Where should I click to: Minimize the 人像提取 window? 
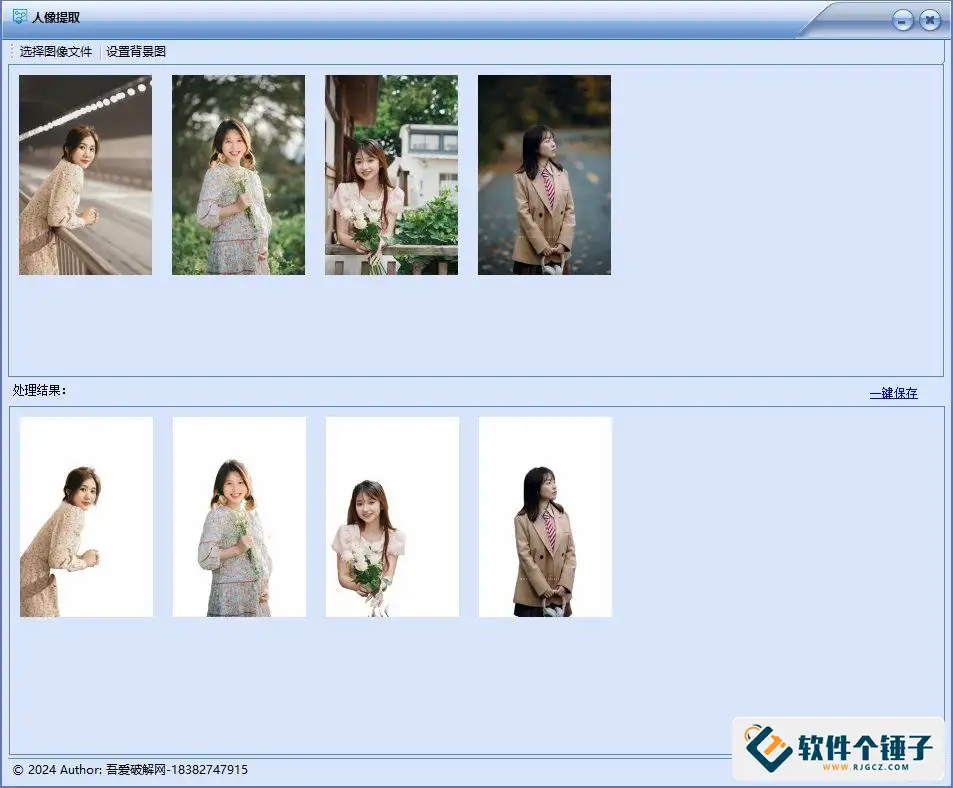click(x=903, y=21)
